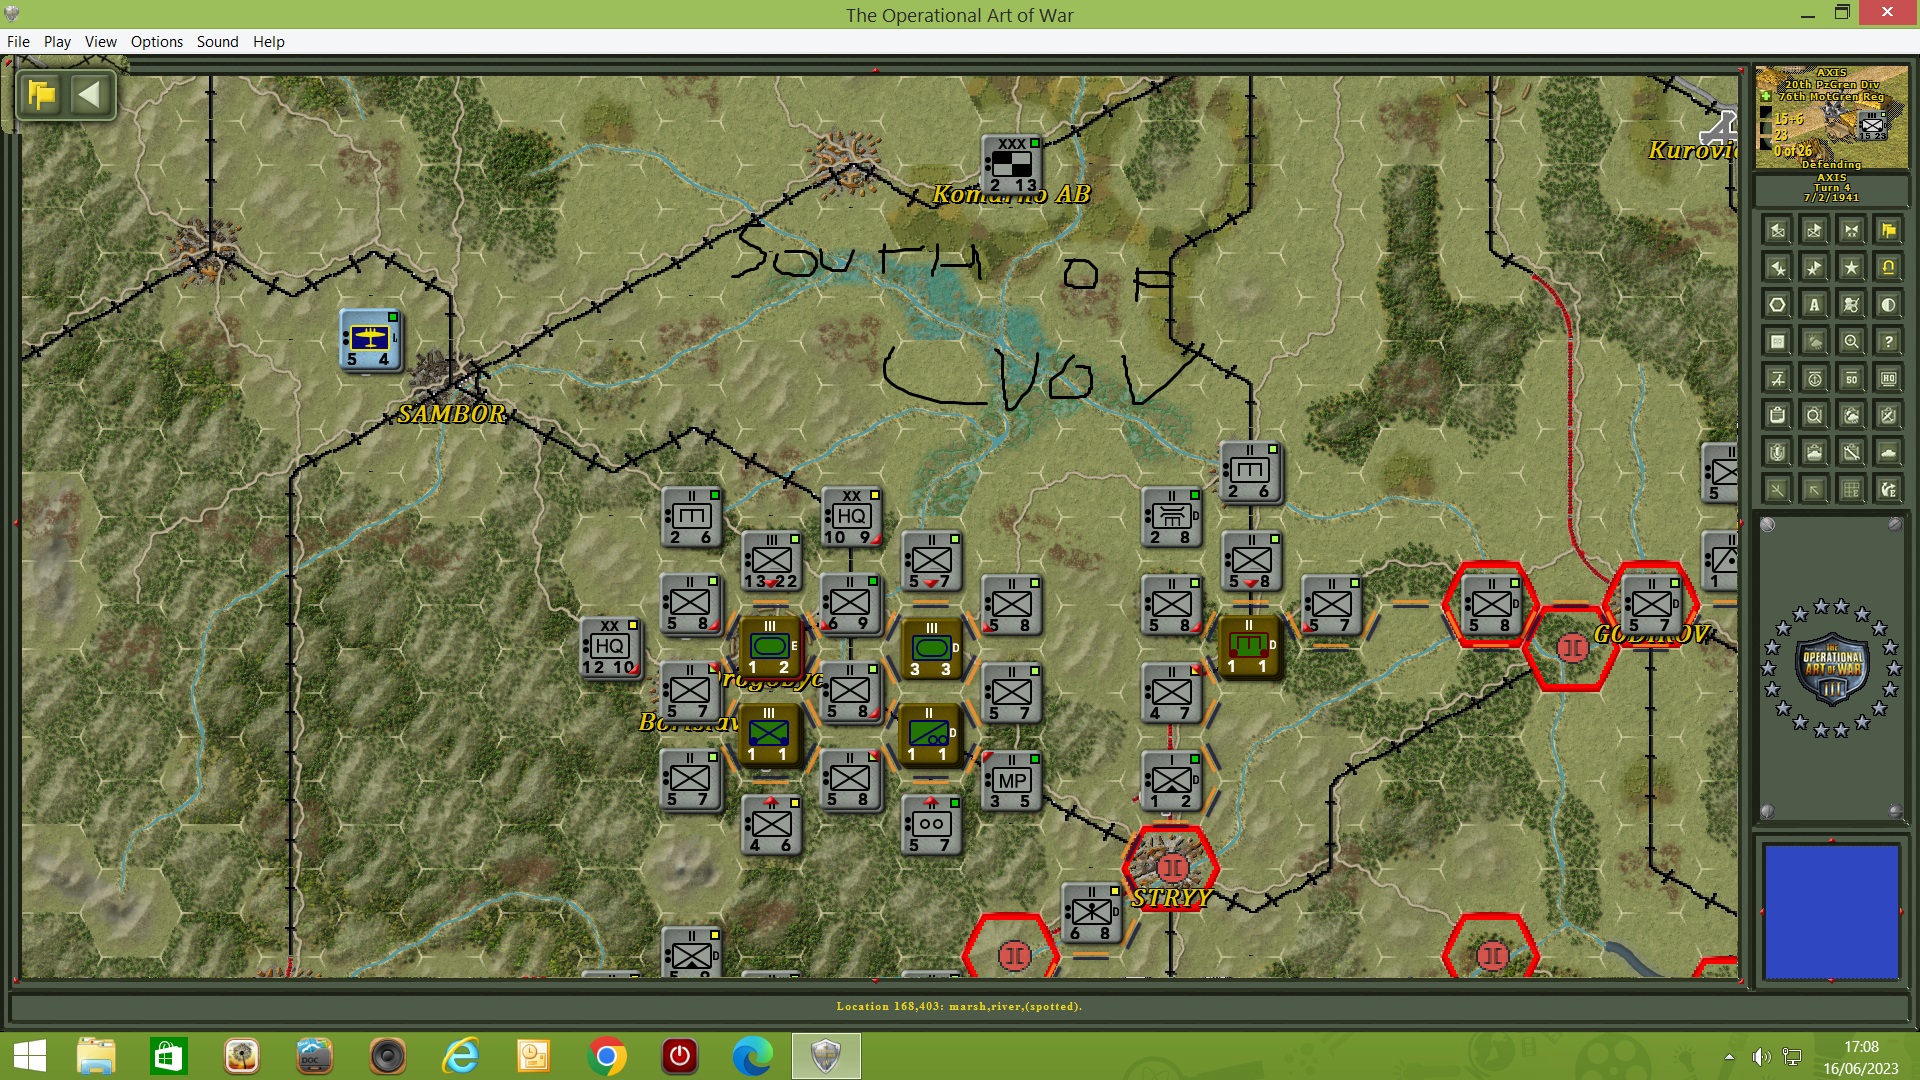Click the weather display icon
Screen dimensions: 1920x1080
(1814, 342)
